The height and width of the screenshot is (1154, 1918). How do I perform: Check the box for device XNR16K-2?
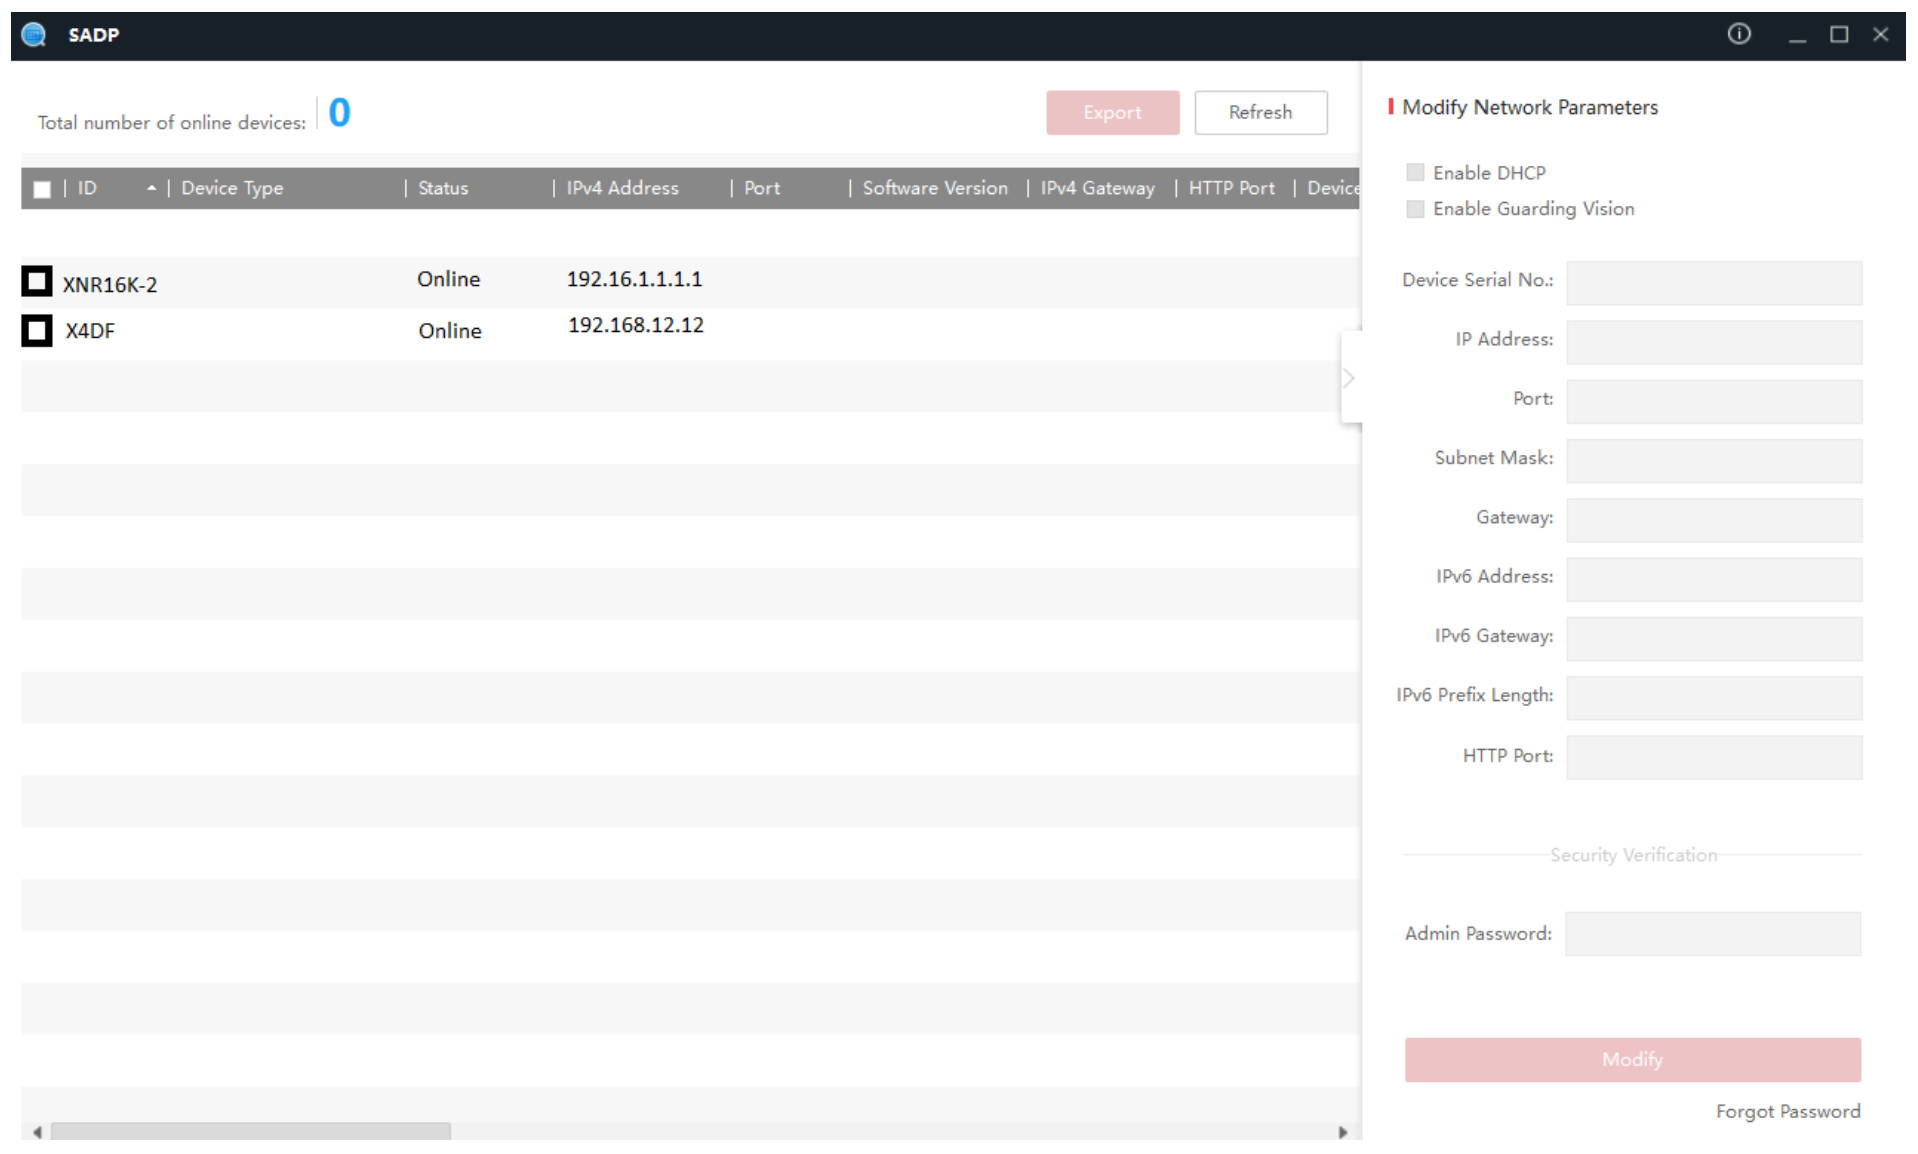pos(37,281)
